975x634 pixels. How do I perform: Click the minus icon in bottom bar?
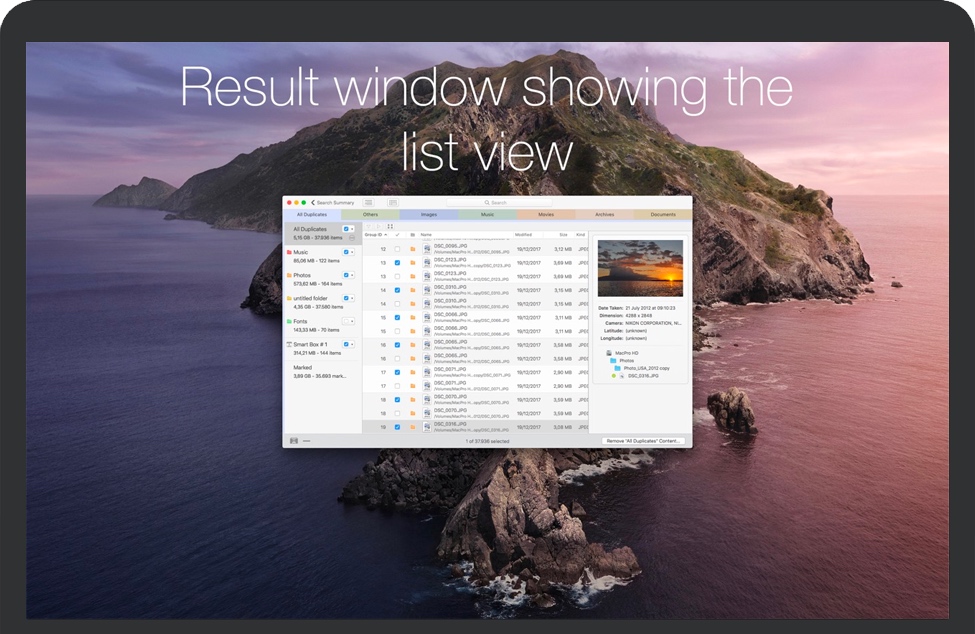tap(306, 440)
